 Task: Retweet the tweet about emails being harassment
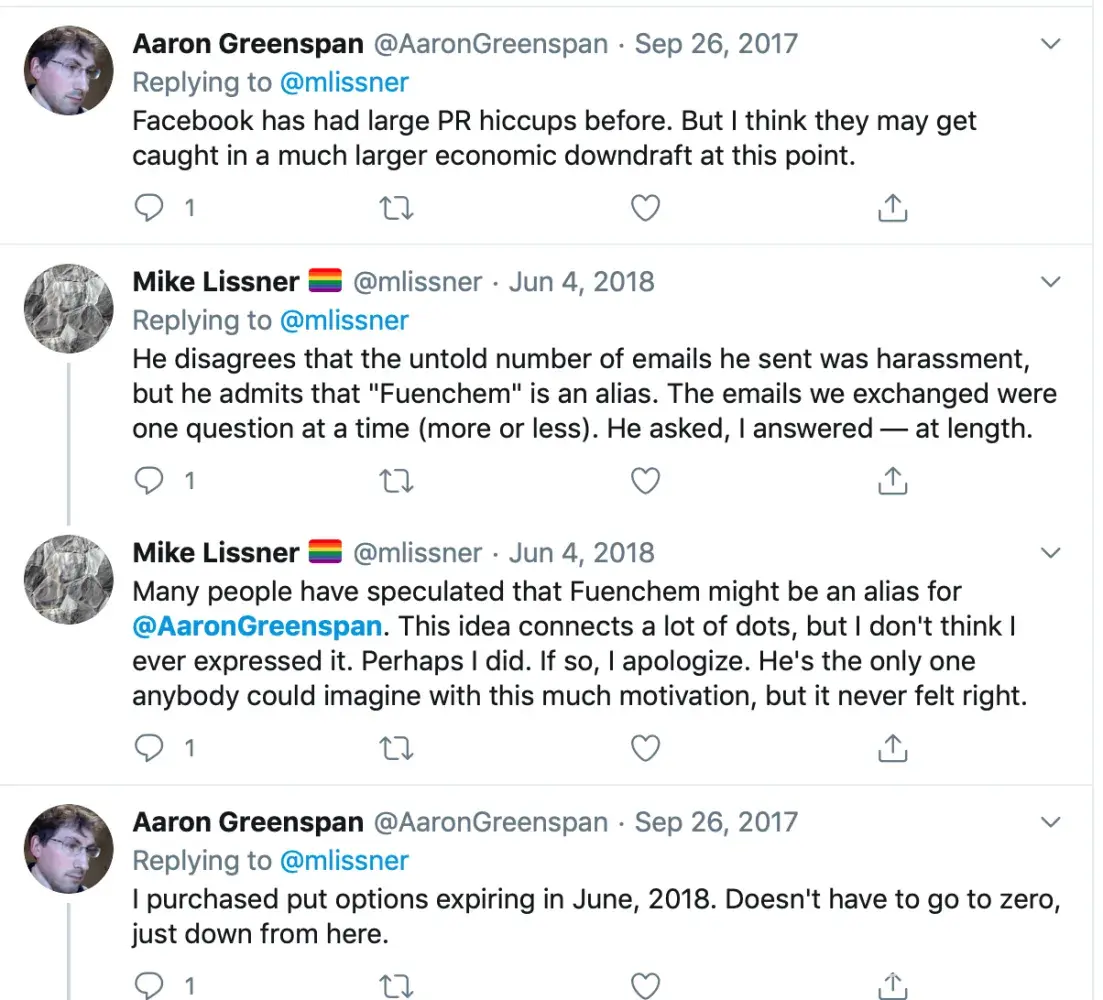pos(397,481)
